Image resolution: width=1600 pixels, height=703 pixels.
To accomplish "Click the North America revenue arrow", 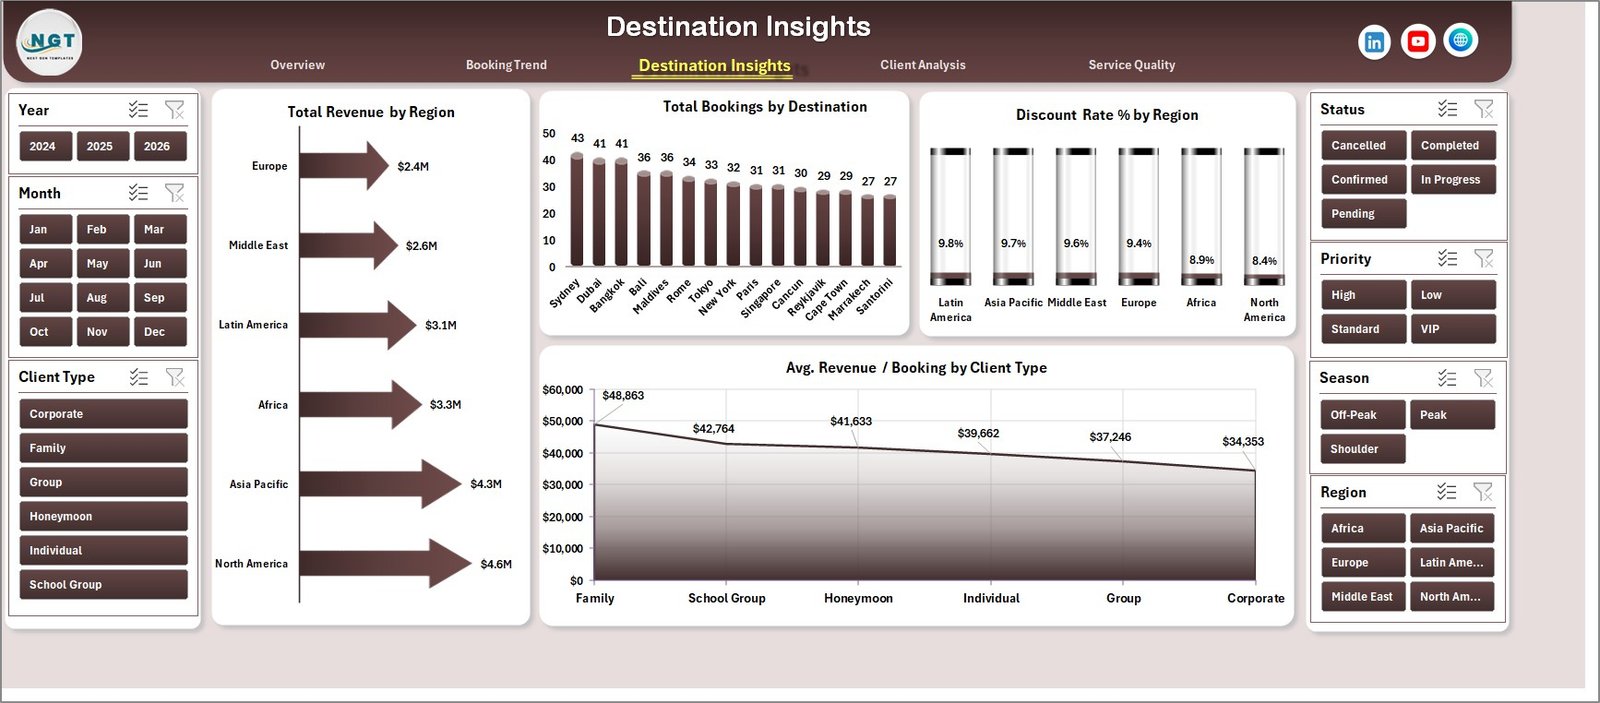I will (385, 563).
